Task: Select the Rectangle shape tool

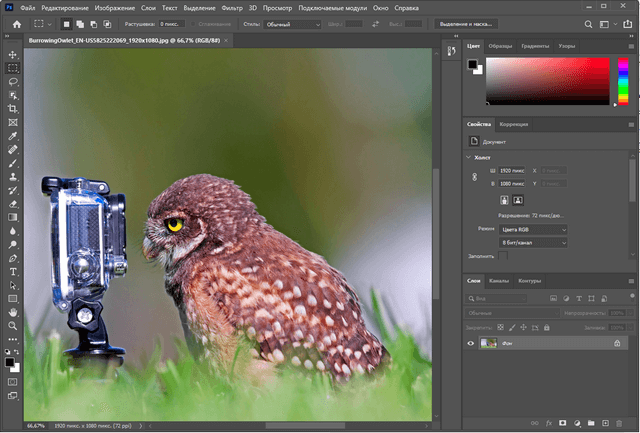Action: click(13, 299)
